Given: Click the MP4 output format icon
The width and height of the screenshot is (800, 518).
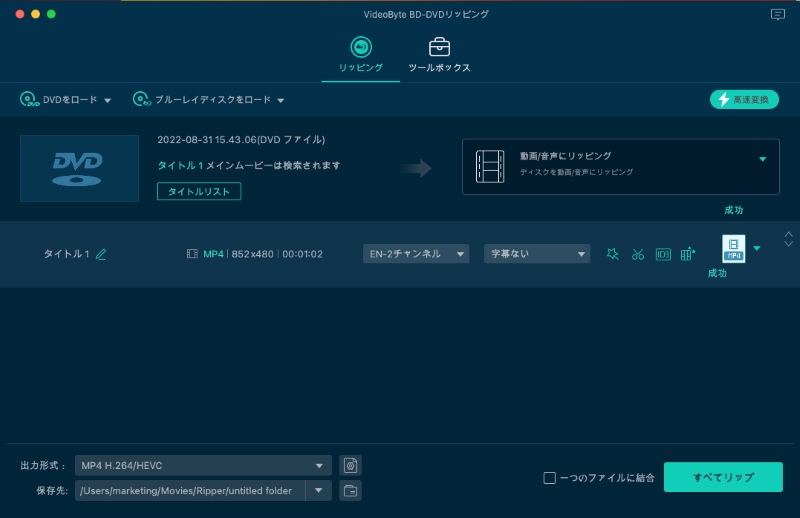Looking at the screenshot, I should click(x=734, y=249).
